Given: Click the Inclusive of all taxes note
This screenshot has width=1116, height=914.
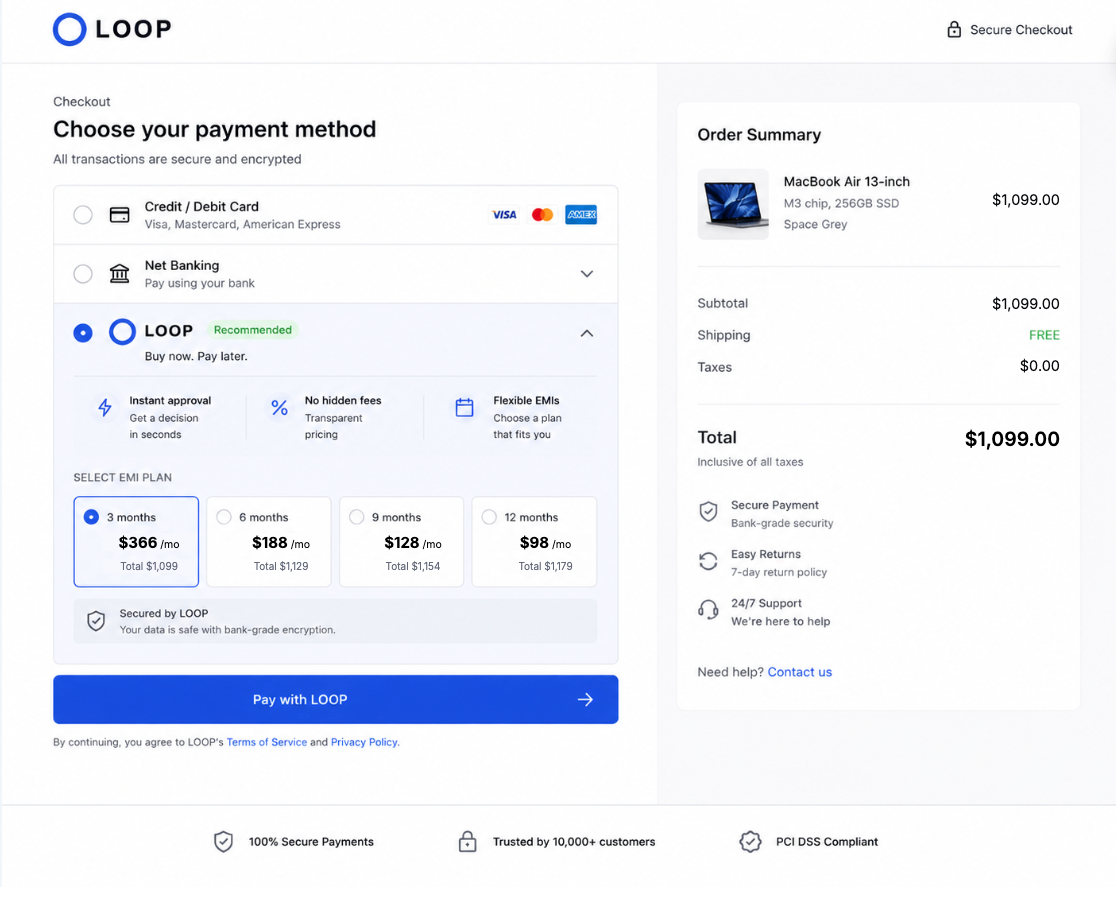Looking at the screenshot, I should pos(750,462).
